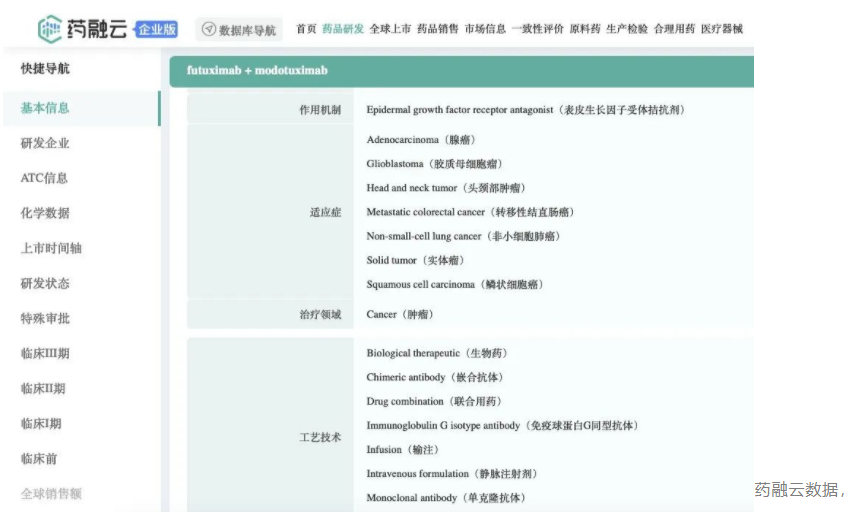Click the compass icon beside 数据库导航
The height and width of the screenshot is (514, 858).
209,30
